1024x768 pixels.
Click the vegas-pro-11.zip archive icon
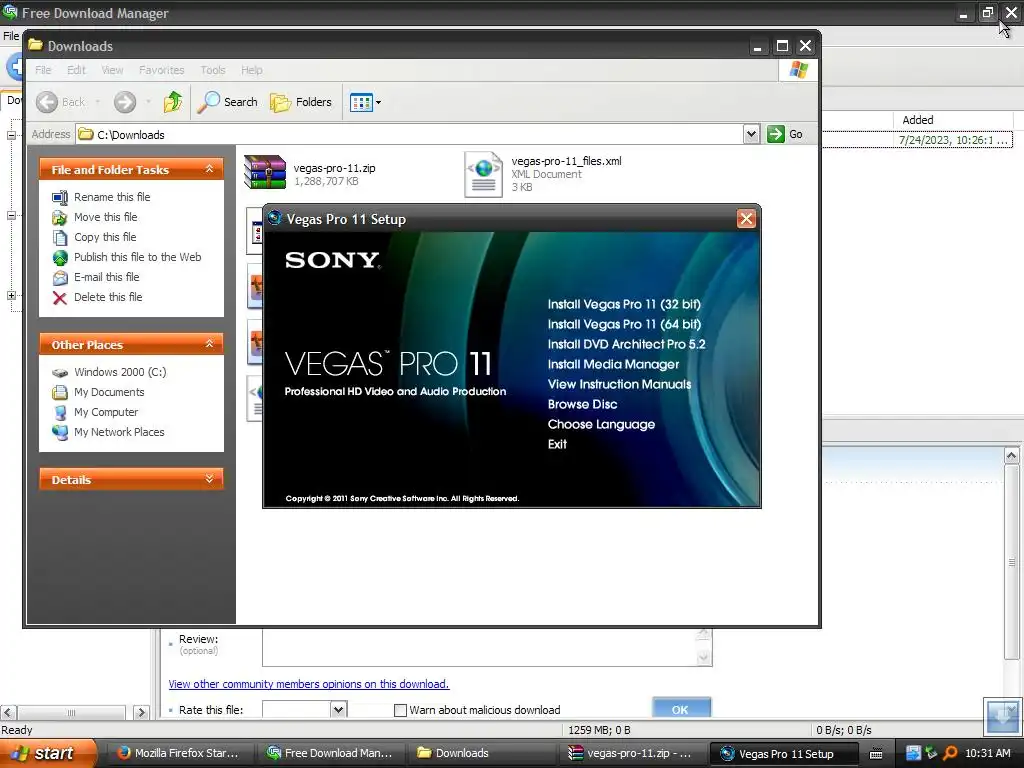pos(264,172)
